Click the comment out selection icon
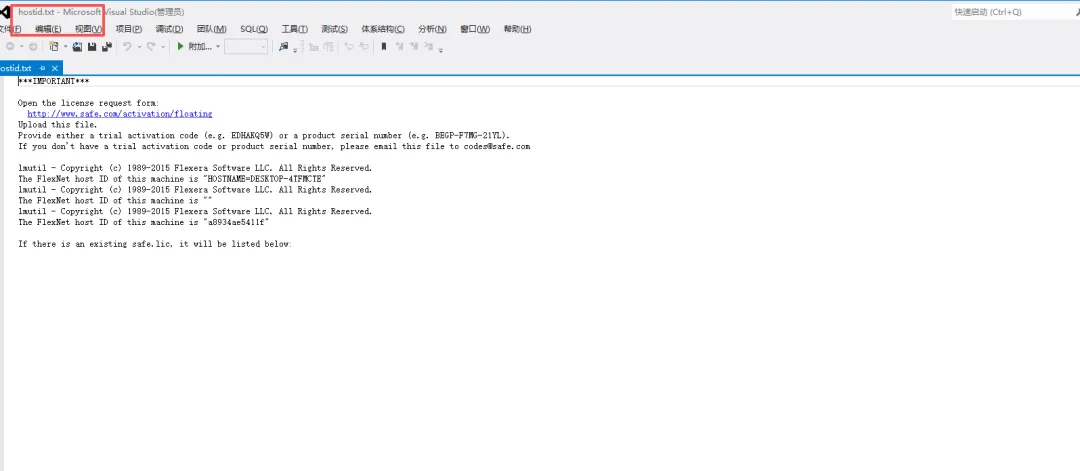The image size is (1080, 471). (x=349, y=47)
